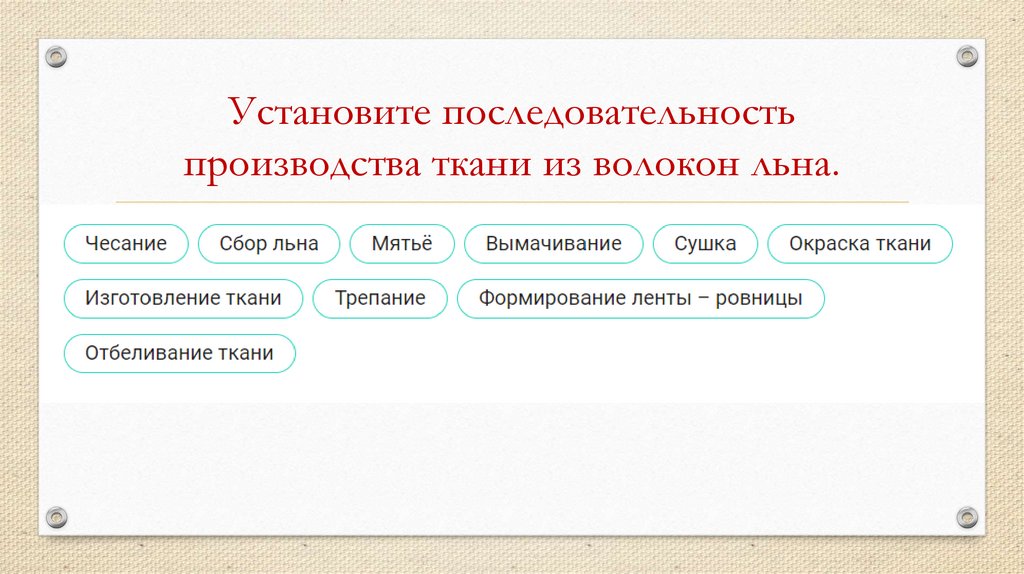Choose the Мятьё chip
The height and width of the screenshot is (574, 1024).
click(402, 244)
